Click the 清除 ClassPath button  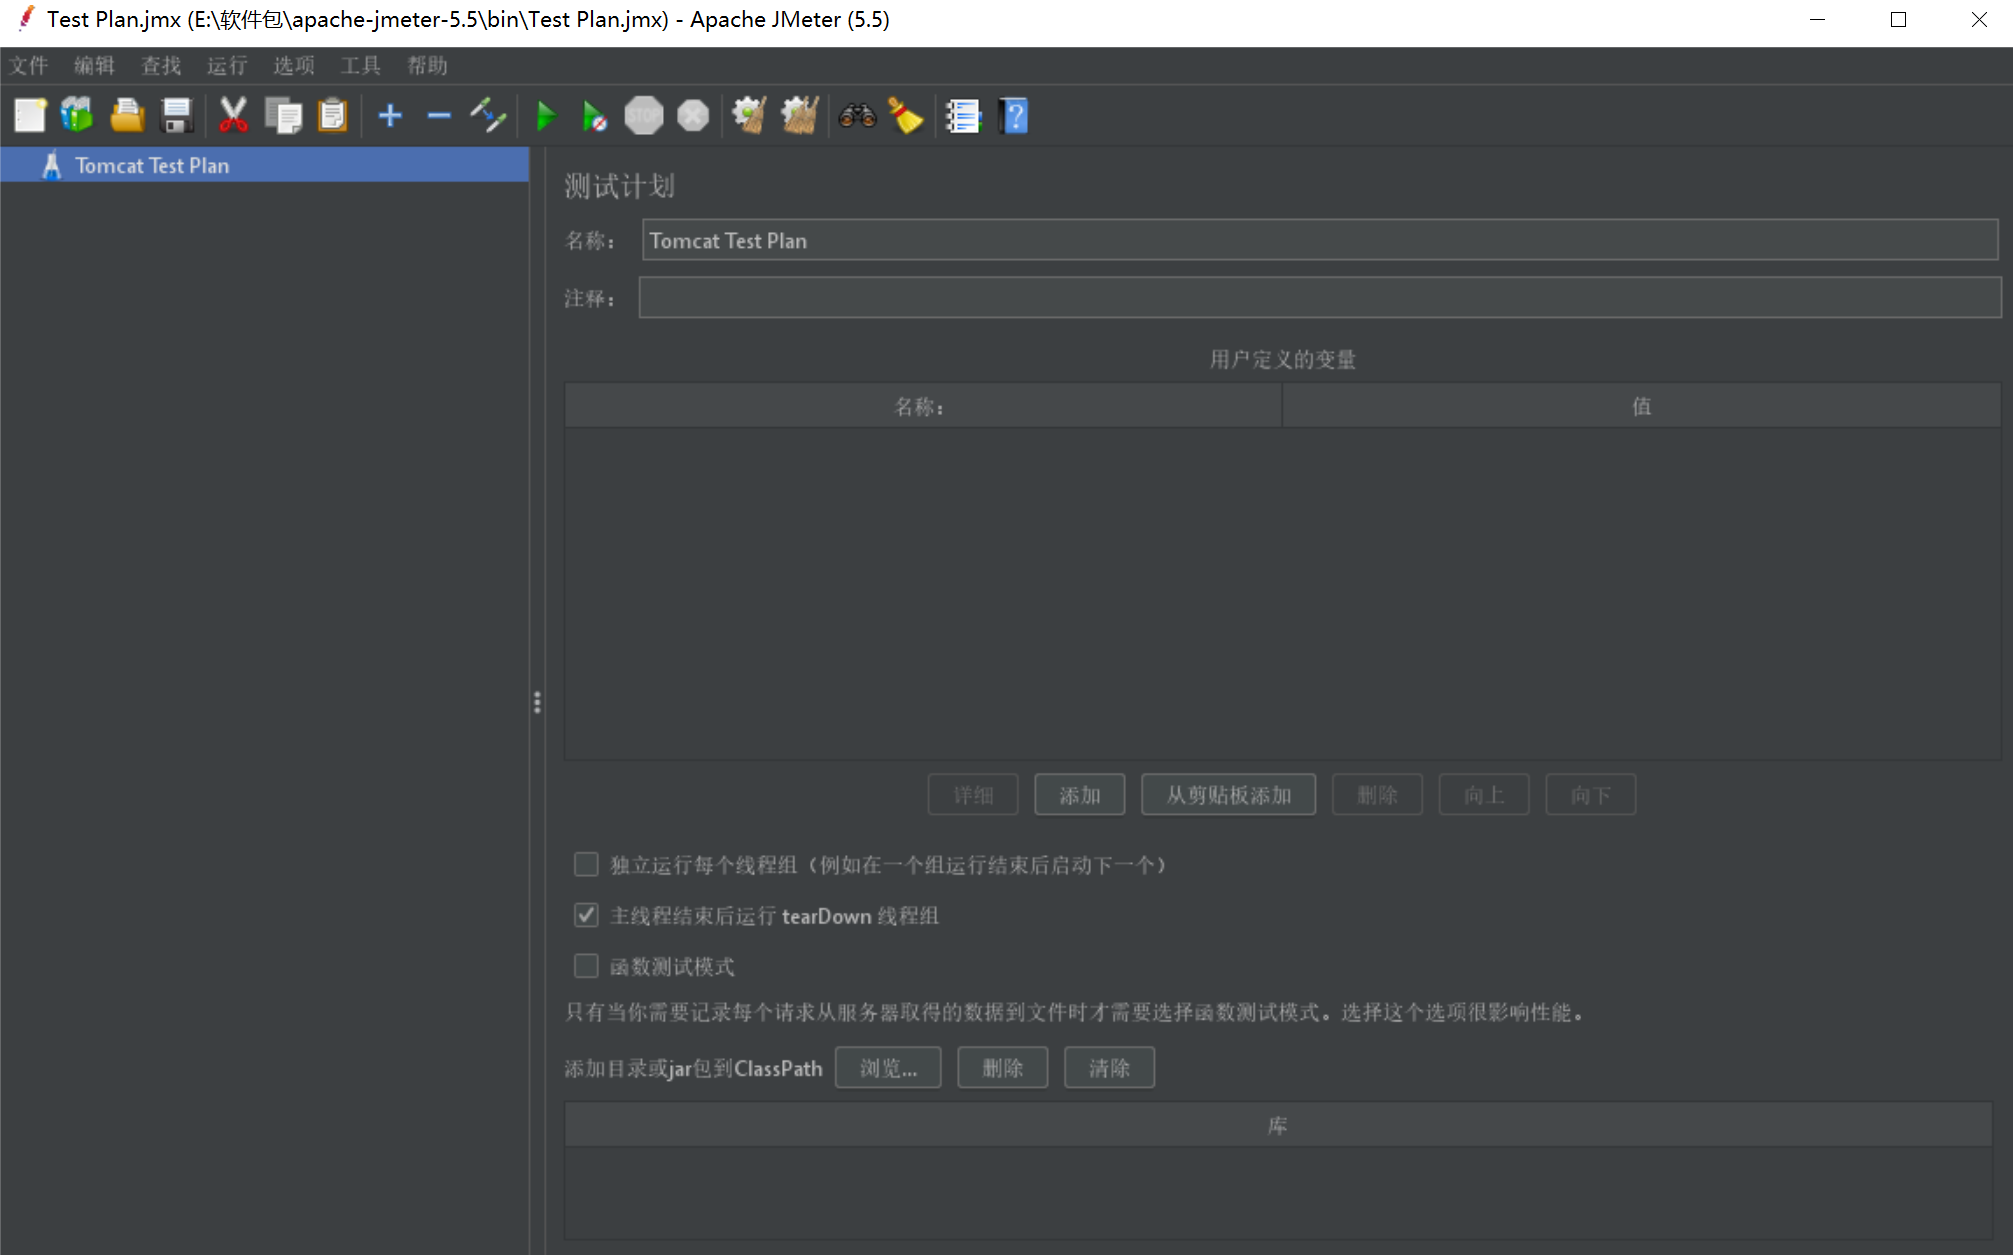(x=1110, y=1068)
